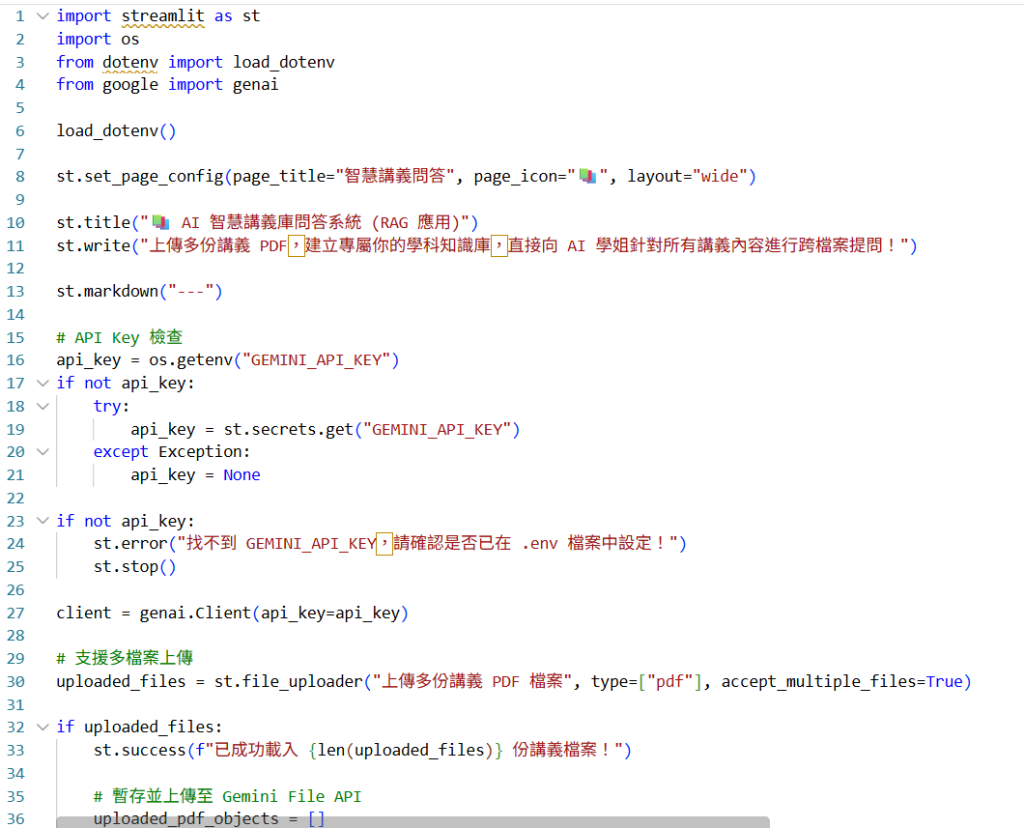Click the horizontal scrollbar at the bottom
The image size is (1024, 828).
413,822
